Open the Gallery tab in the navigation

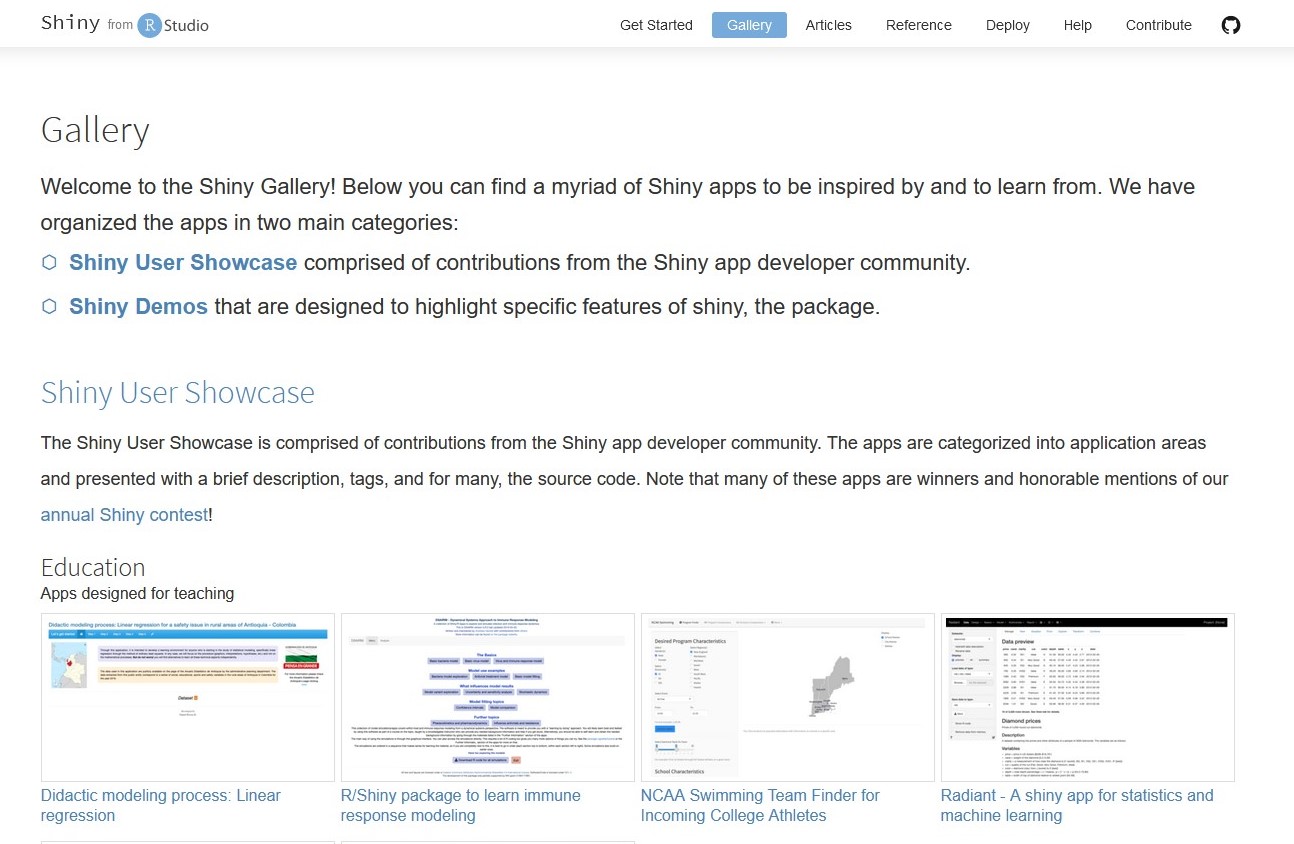748,25
